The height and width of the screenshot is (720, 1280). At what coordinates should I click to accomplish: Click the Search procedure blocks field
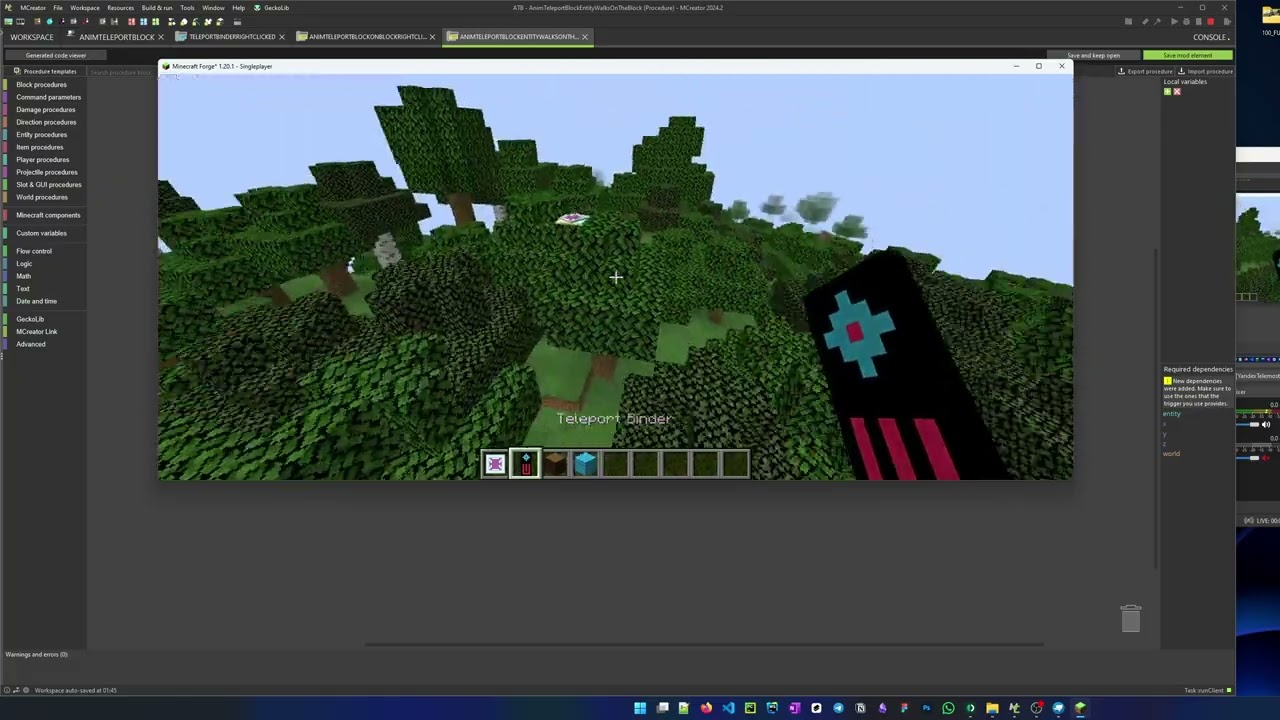pyautogui.click(x=122, y=72)
